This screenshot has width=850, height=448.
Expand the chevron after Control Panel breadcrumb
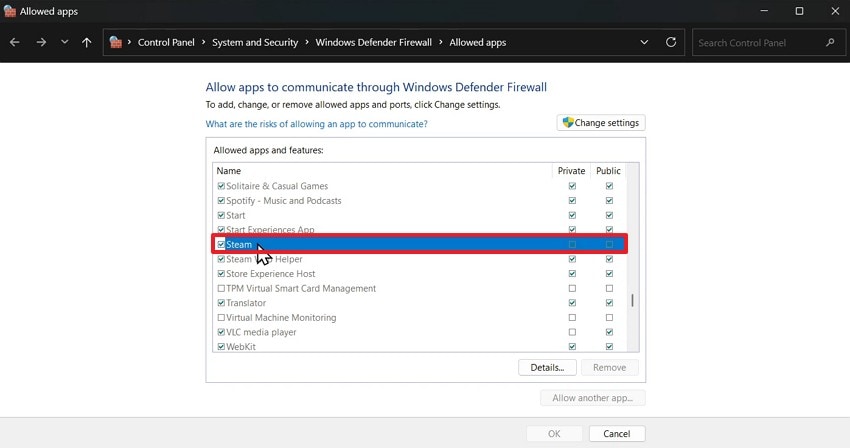point(203,43)
